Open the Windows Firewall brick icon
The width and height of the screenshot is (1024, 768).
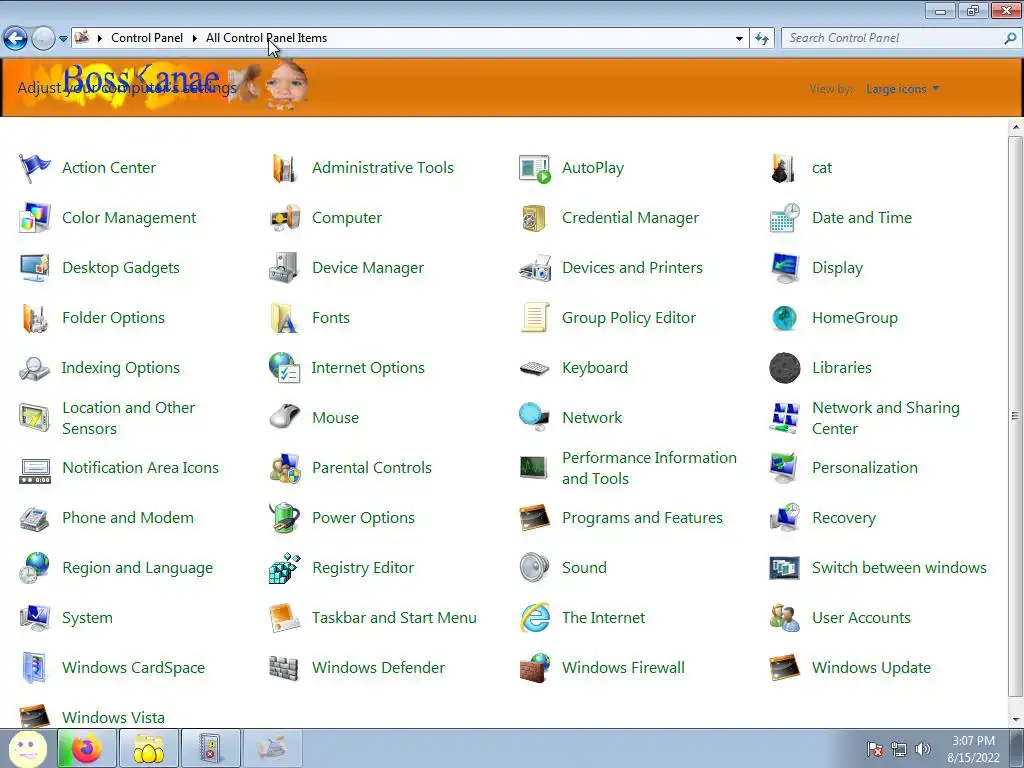(535, 667)
